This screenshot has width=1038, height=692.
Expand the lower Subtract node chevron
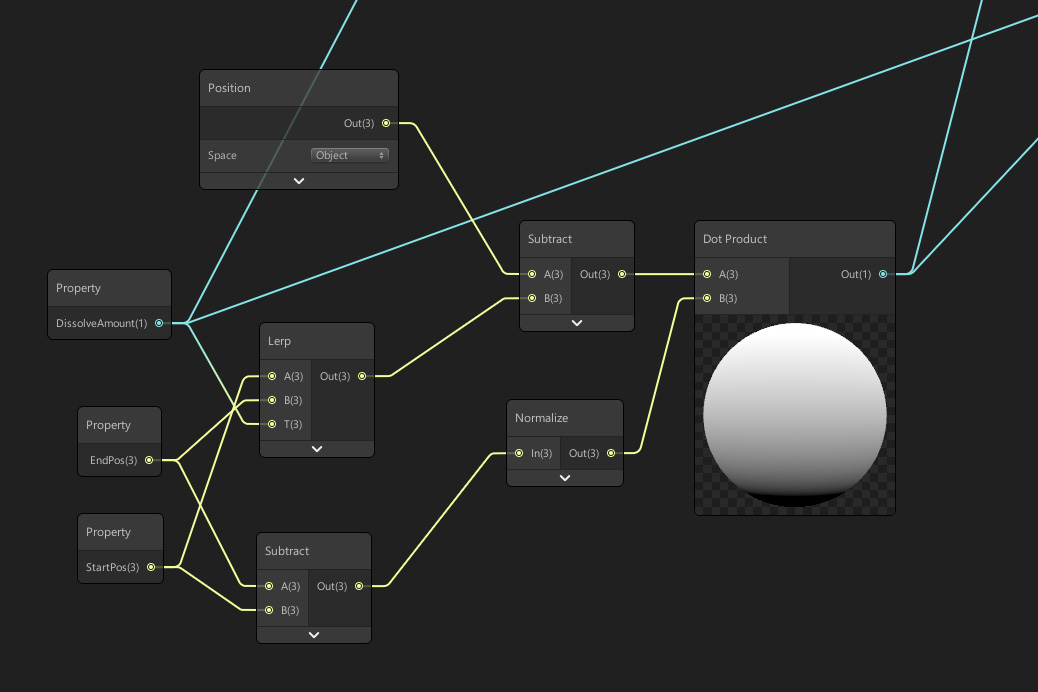(314, 635)
